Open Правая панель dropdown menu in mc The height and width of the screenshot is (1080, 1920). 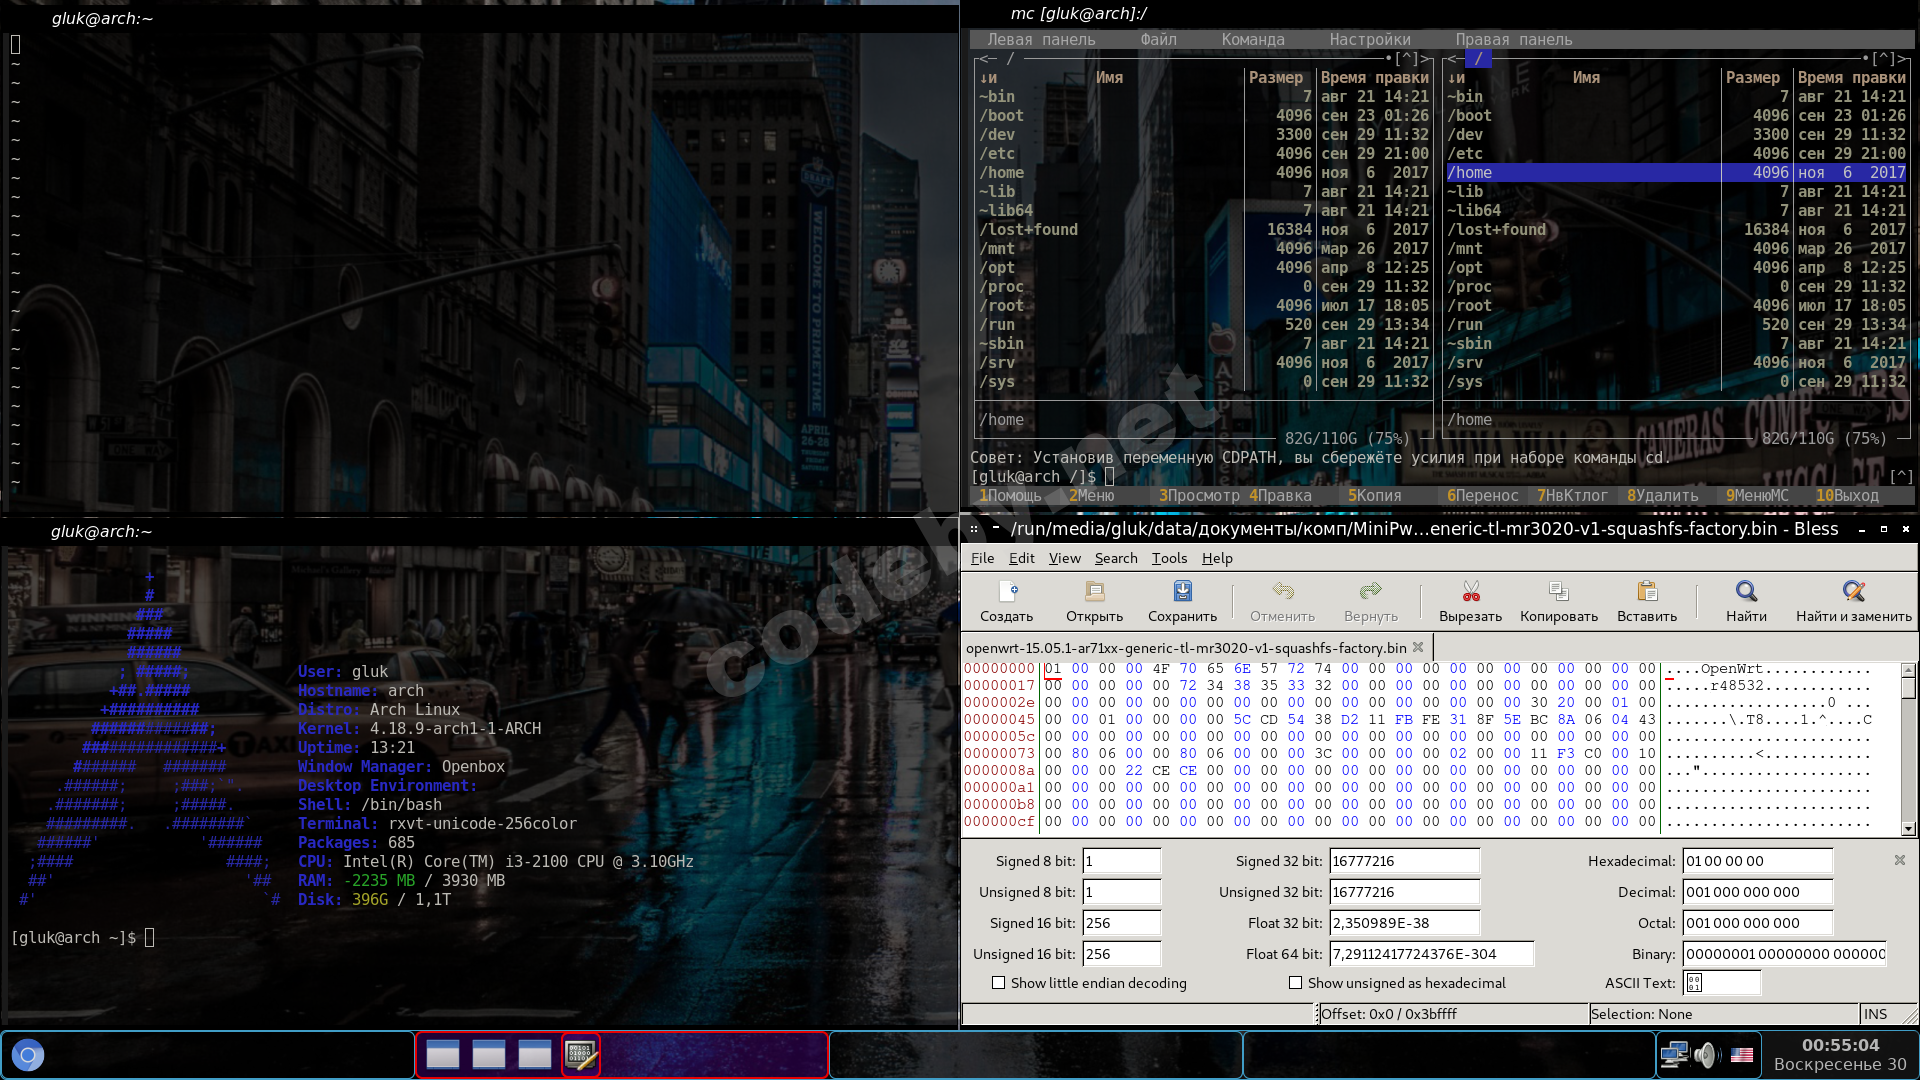tap(1513, 40)
